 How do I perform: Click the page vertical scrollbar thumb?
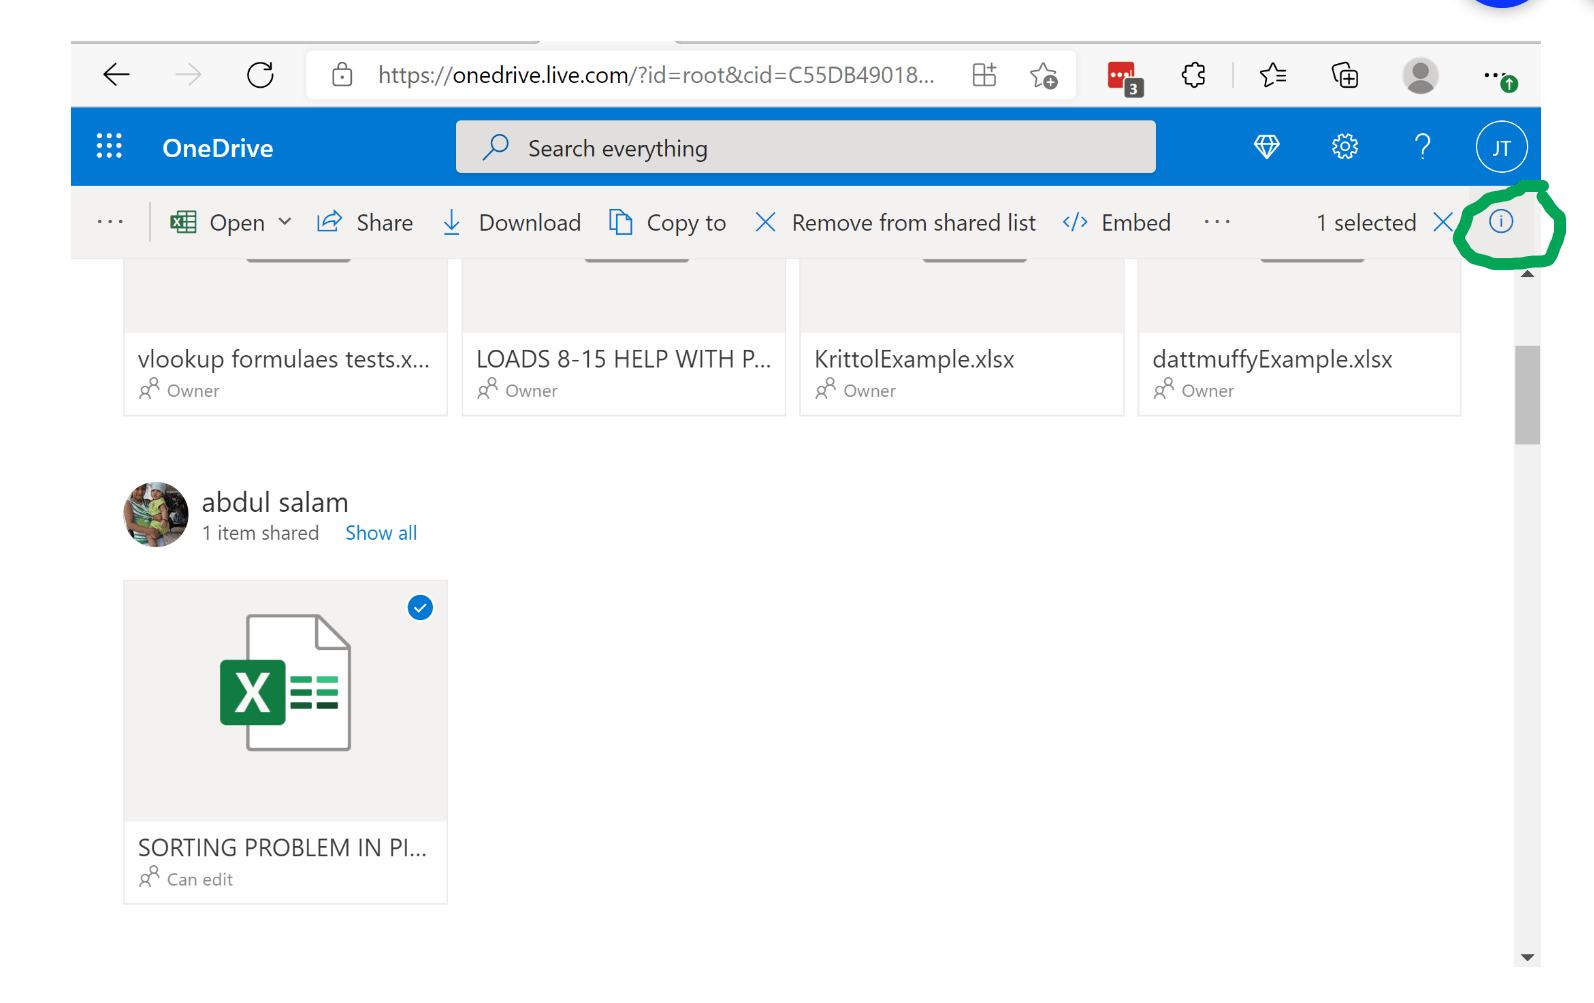coord(1527,395)
